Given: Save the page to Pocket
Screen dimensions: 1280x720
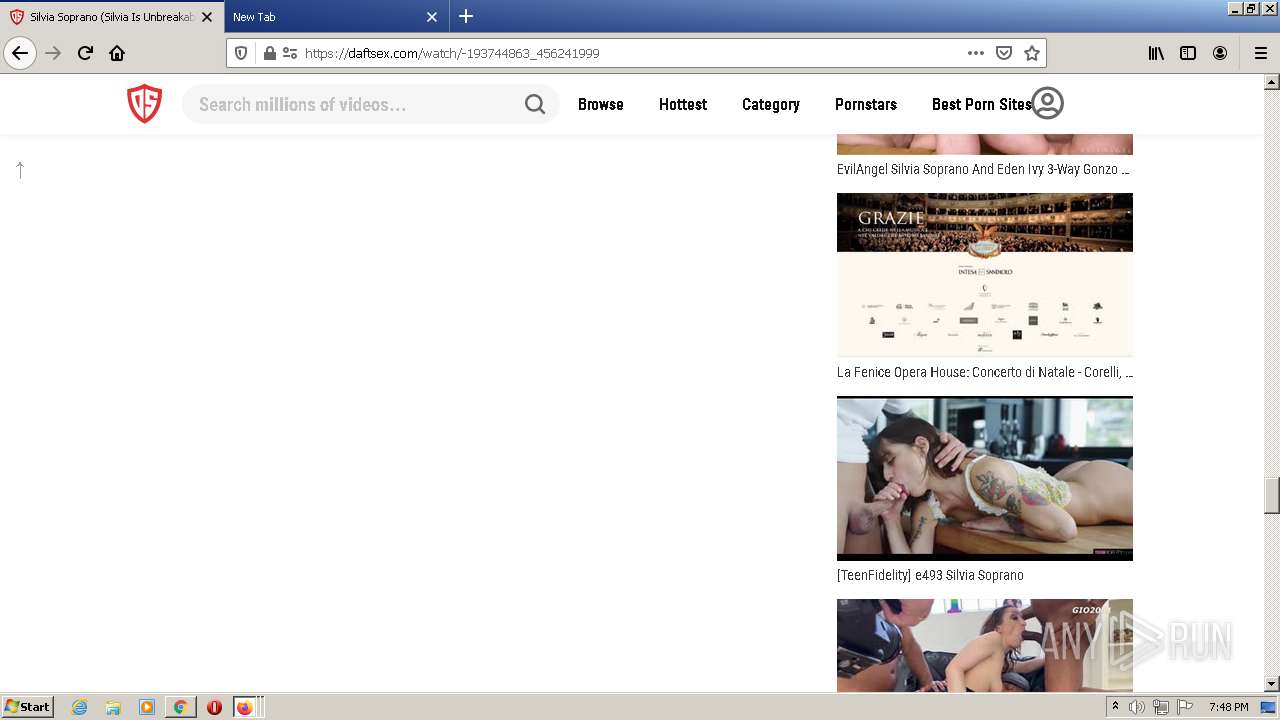Looking at the screenshot, I should 1004,53.
